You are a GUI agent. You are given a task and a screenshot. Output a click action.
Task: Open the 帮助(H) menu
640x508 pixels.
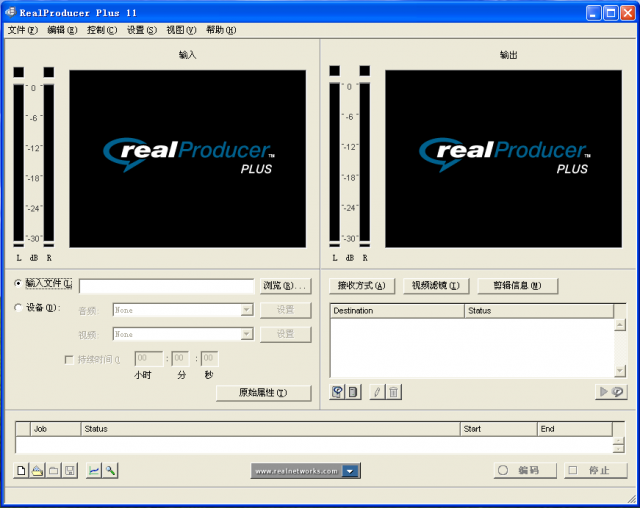[221, 30]
